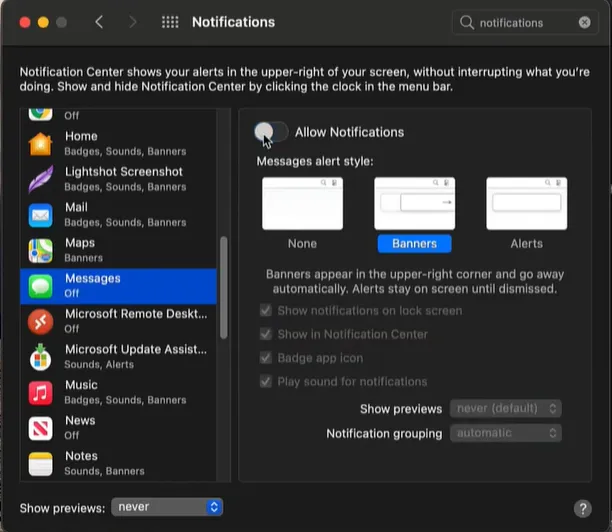Select Lightshot Screenshot in the app list
Image resolution: width=612 pixels, height=532 pixels.
point(118,180)
